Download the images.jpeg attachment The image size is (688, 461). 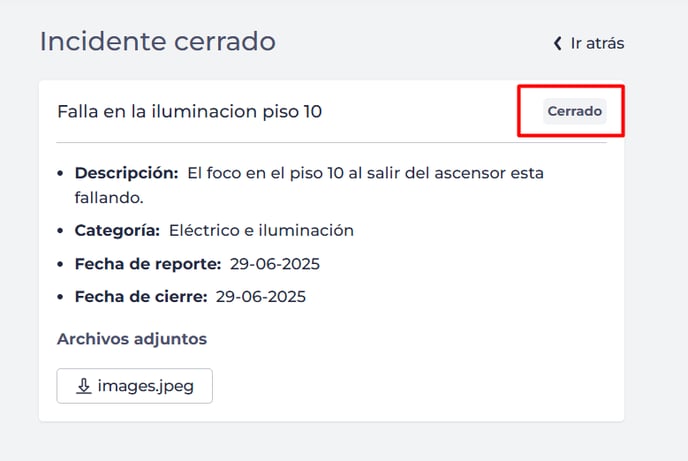tap(135, 386)
